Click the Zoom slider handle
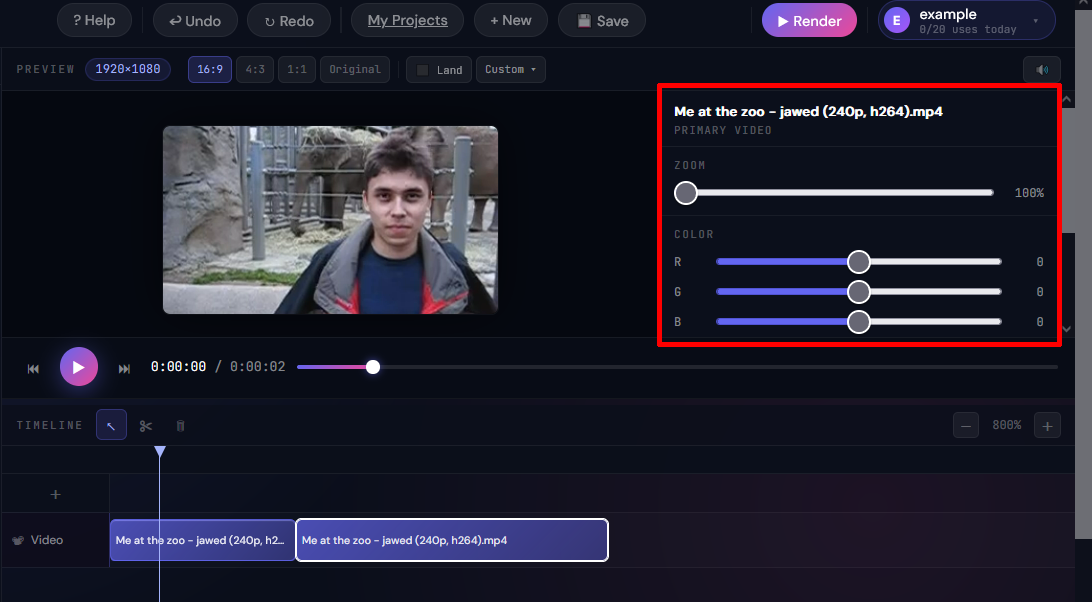The width and height of the screenshot is (1092, 602). coord(686,193)
